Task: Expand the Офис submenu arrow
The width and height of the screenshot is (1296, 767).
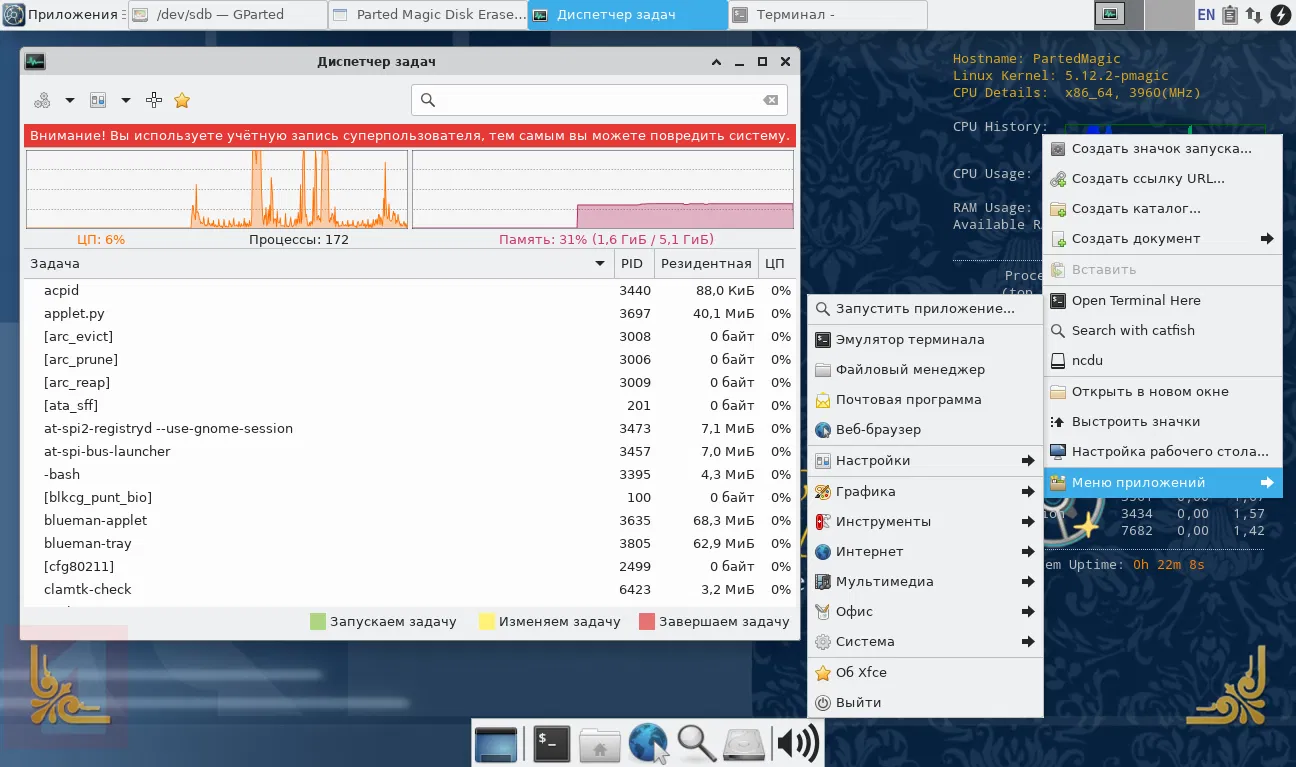Action: coord(1028,612)
